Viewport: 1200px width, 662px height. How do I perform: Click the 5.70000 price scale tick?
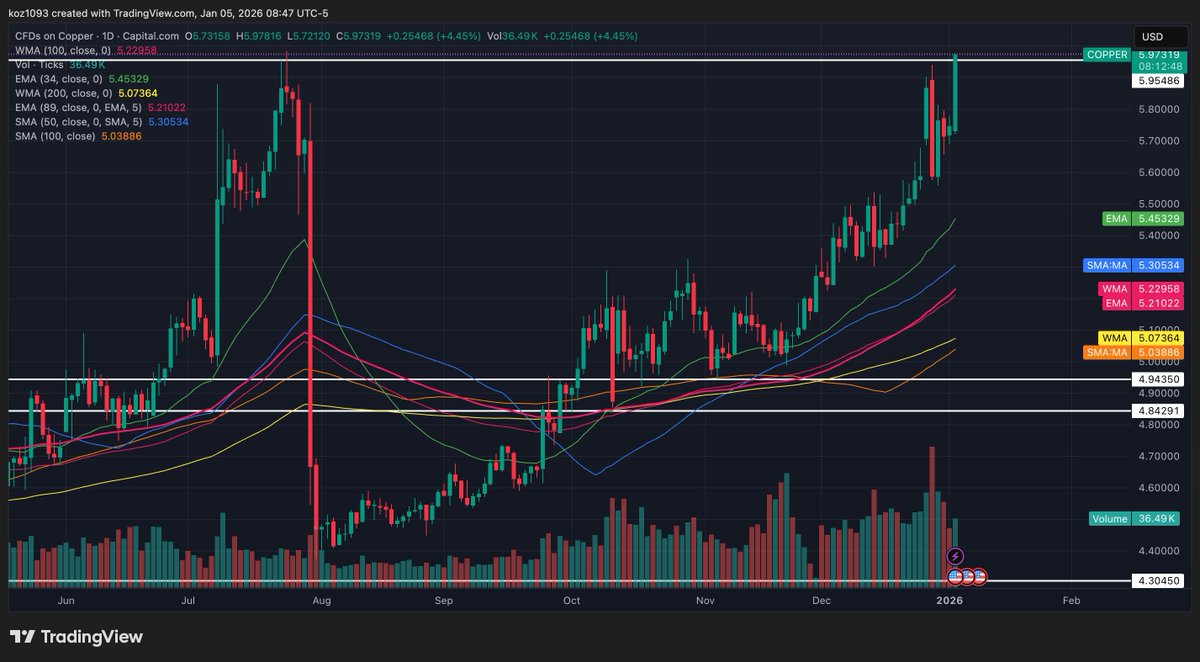(x=1159, y=141)
